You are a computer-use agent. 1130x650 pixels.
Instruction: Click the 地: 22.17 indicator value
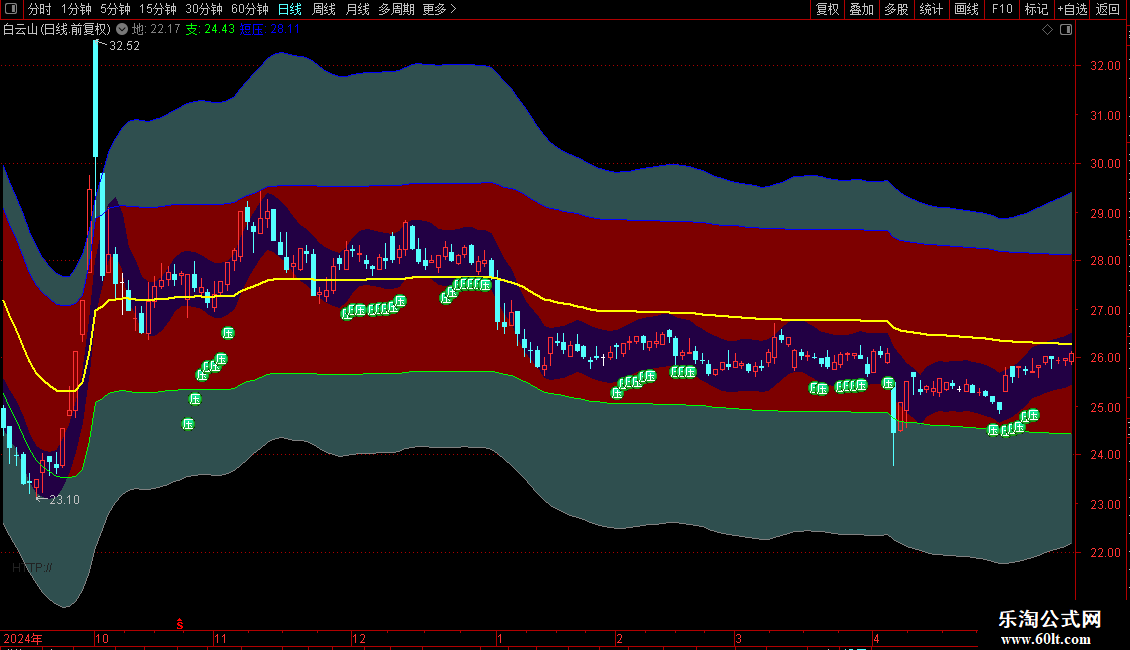(x=156, y=29)
